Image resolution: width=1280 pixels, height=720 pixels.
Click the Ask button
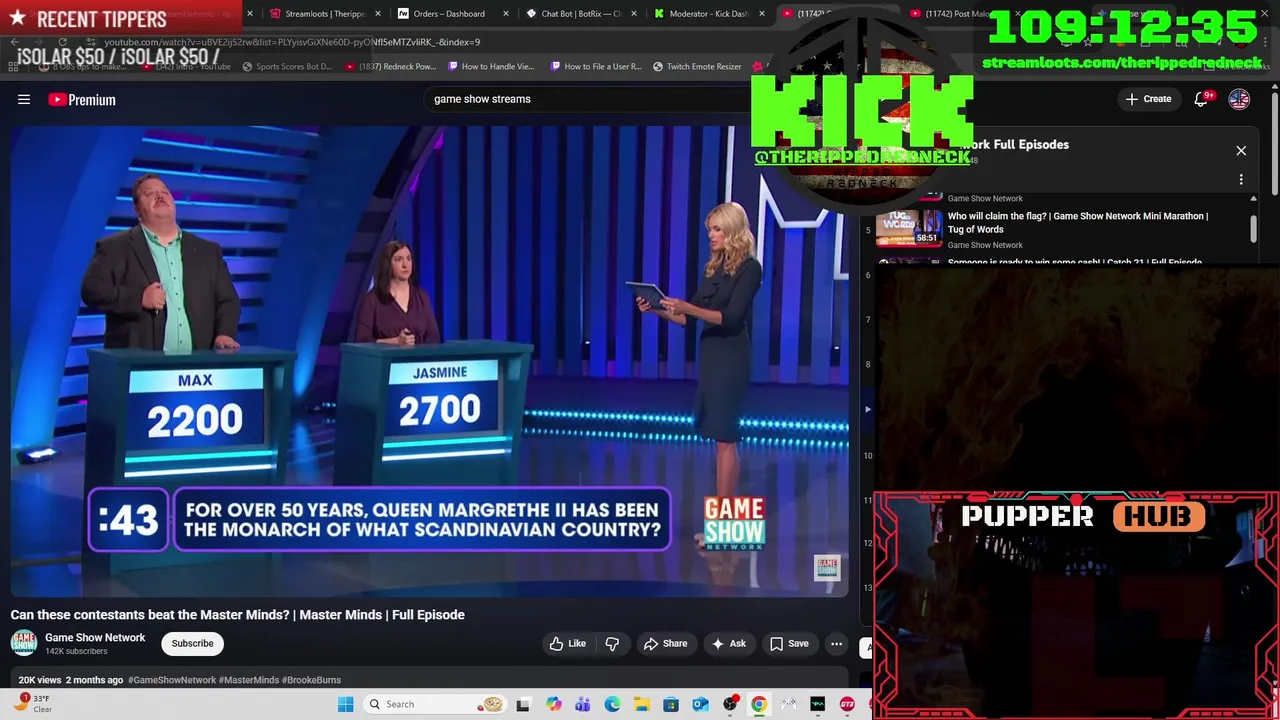(x=728, y=644)
